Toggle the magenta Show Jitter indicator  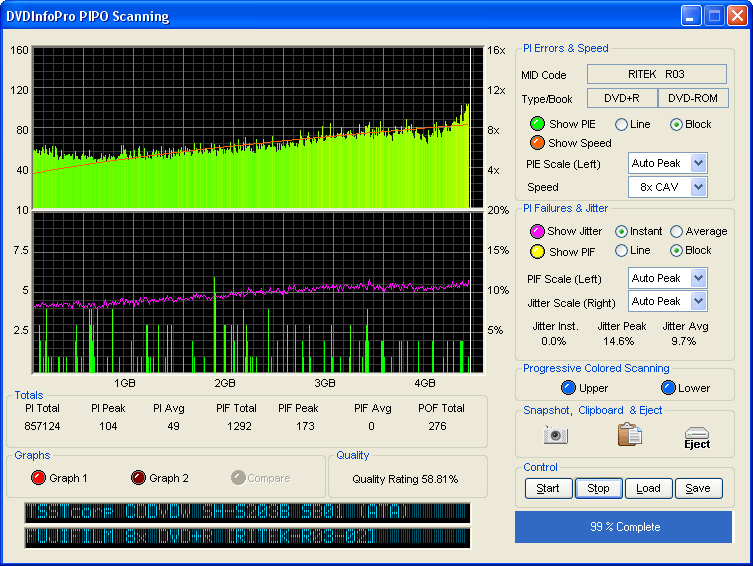pyautogui.click(x=537, y=231)
